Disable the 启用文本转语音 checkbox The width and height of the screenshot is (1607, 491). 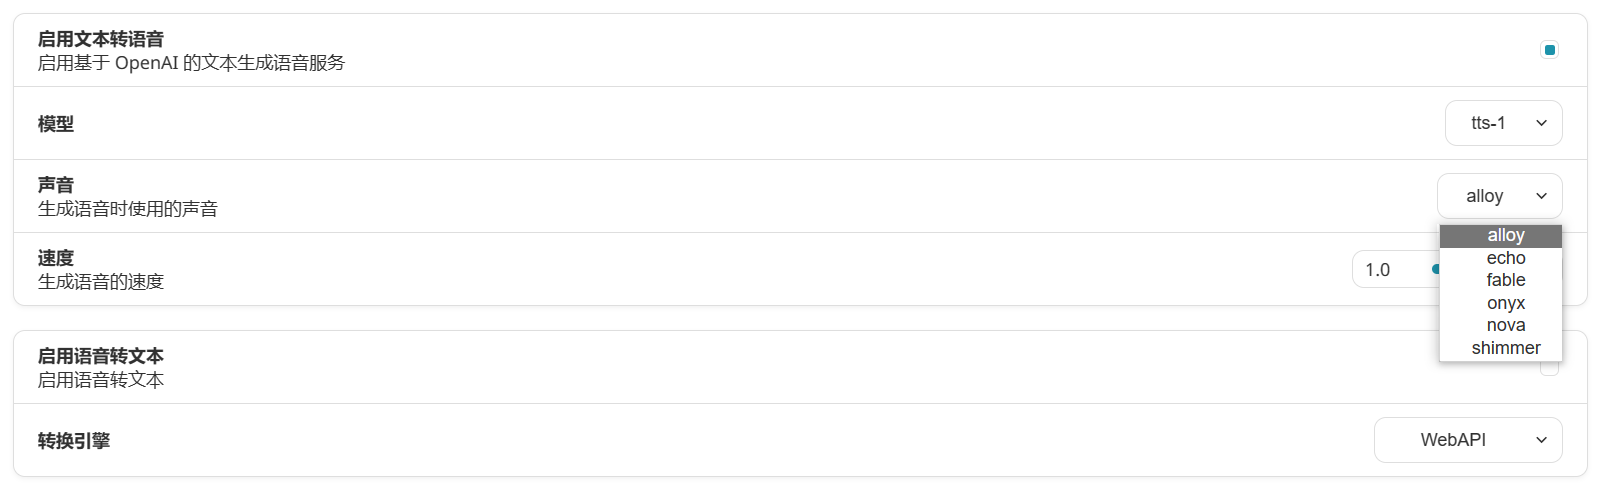(1549, 50)
